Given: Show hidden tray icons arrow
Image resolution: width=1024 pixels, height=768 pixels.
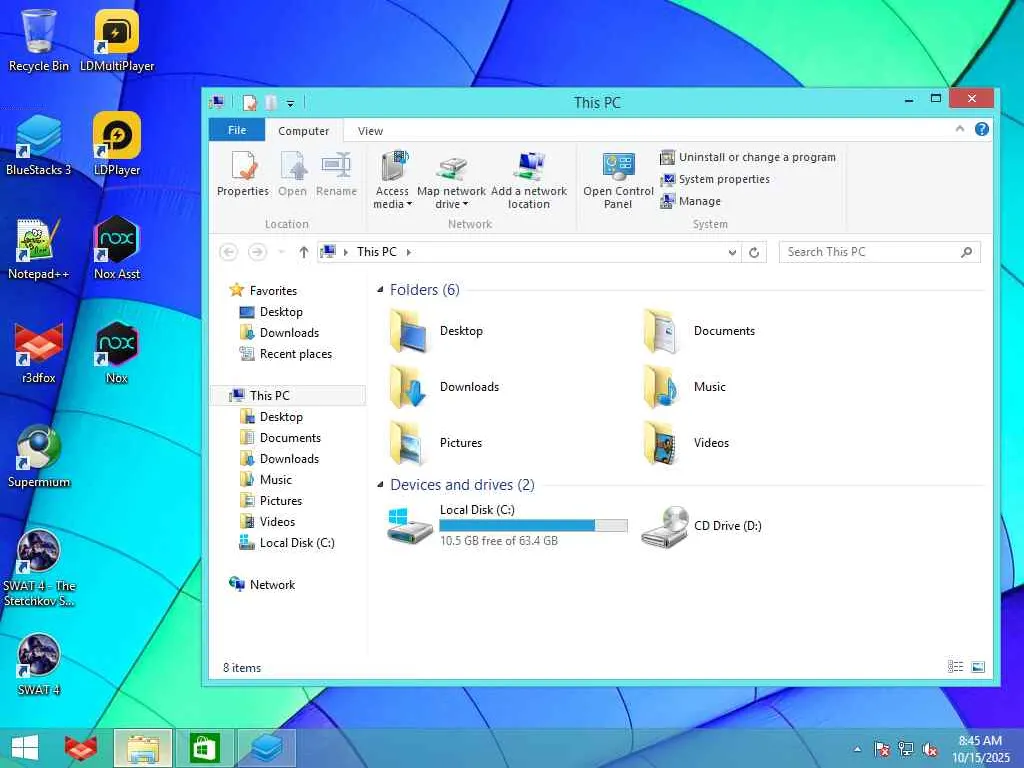Looking at the screenshot, I should point(857,749).
